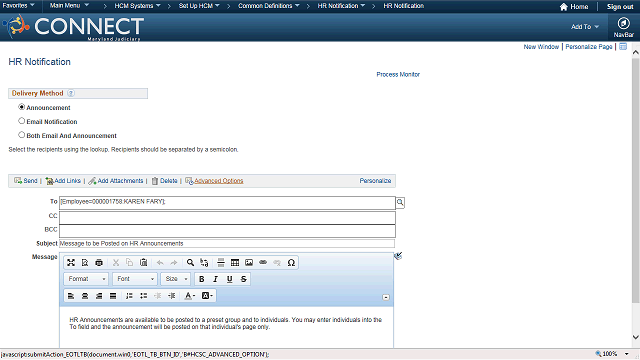Select the Email Notification radio button

22,121
